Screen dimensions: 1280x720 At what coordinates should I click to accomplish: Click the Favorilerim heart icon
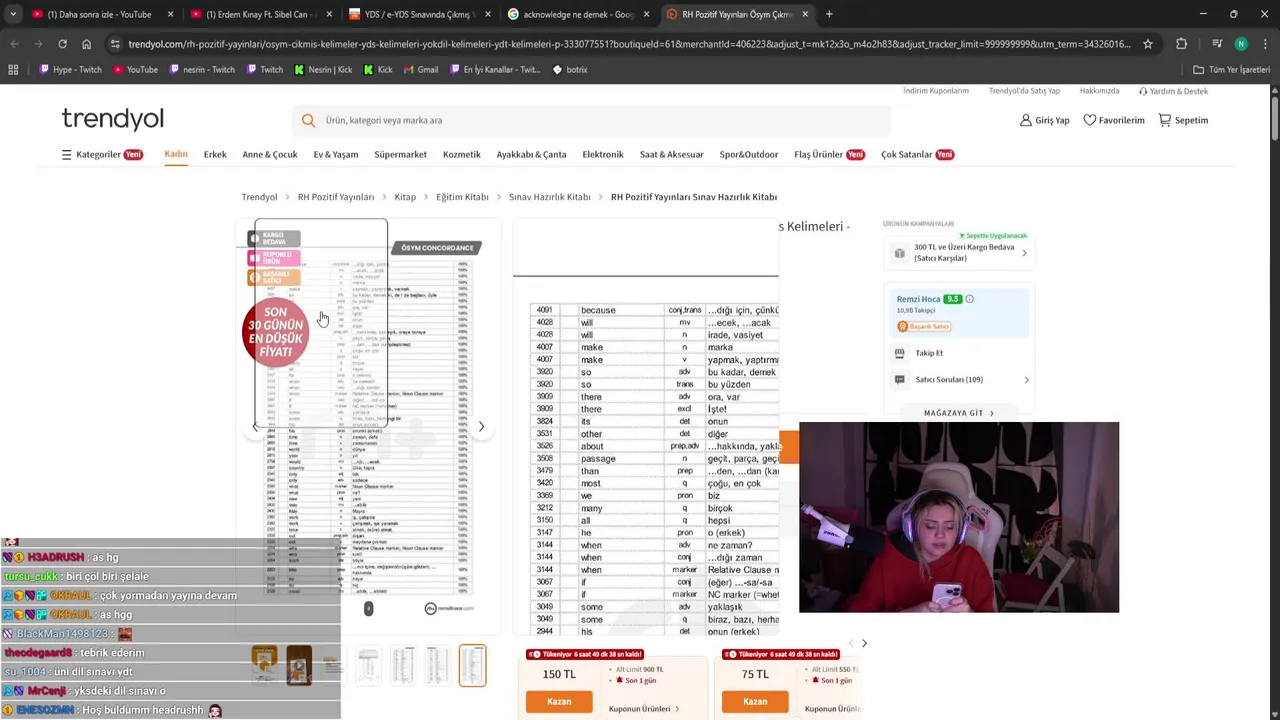pyautogui.click(x=1089, y=120)
